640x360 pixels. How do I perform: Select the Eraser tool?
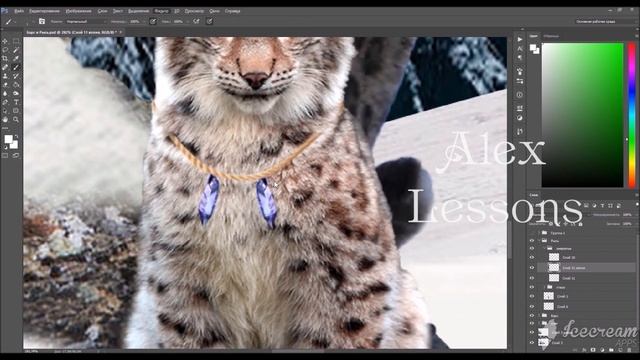(x=5, y=85)
